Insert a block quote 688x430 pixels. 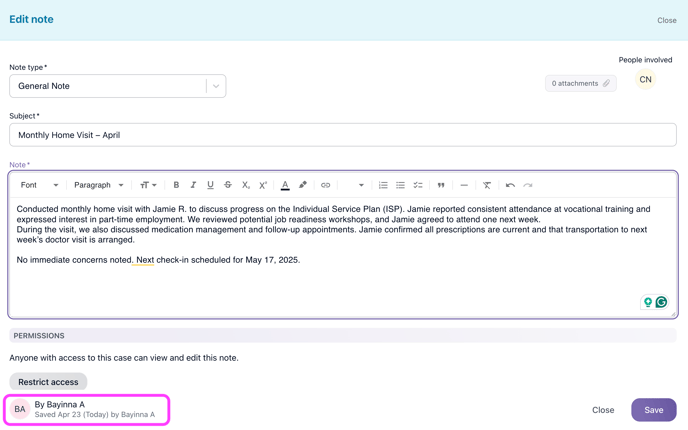point(441,185)
